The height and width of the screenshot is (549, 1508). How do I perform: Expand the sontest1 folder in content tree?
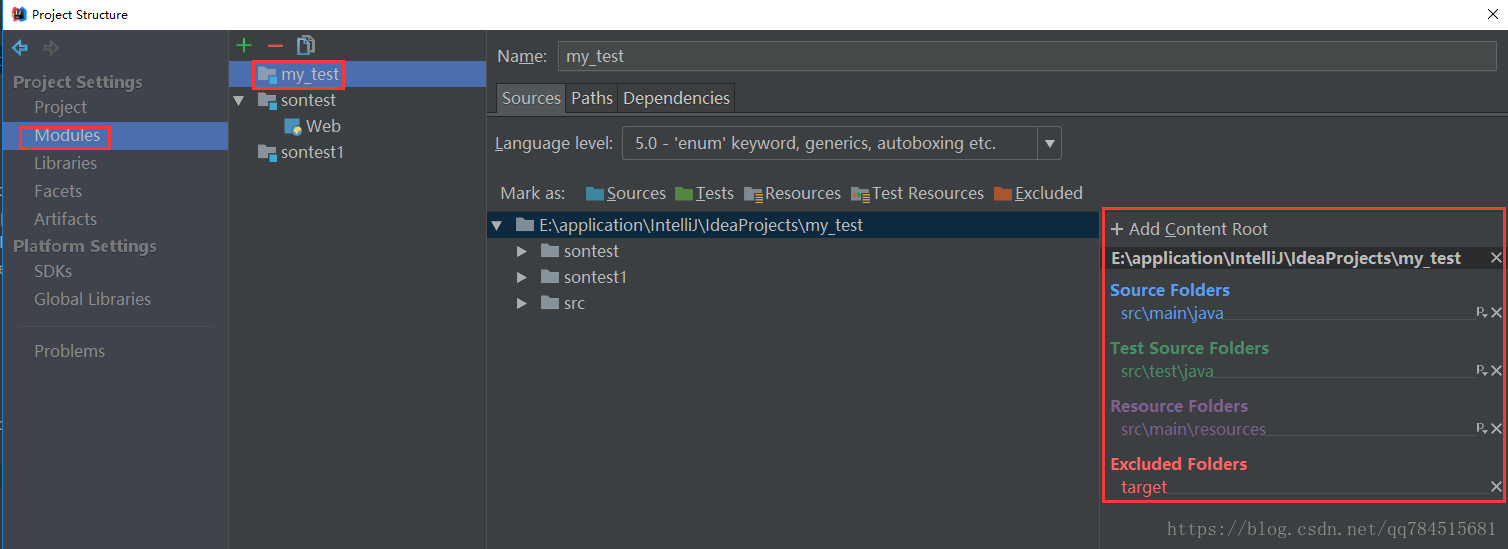click(x=521, y=277)
